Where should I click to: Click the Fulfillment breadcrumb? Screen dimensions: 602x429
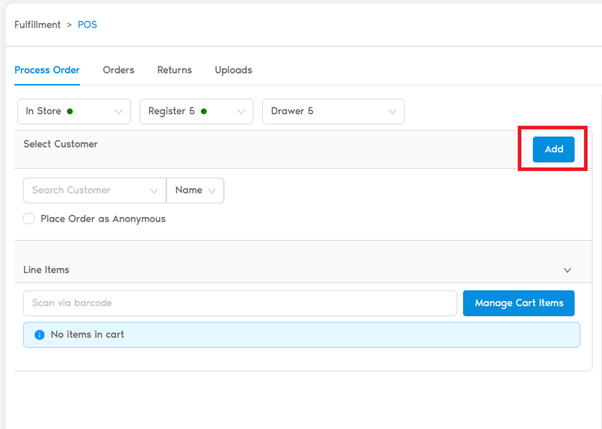pyautogui.click(x=38, y=24)
